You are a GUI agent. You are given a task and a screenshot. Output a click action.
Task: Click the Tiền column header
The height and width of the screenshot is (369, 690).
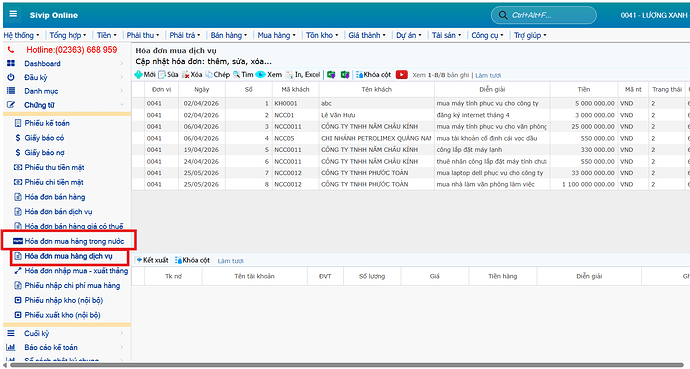coord(584,89)
